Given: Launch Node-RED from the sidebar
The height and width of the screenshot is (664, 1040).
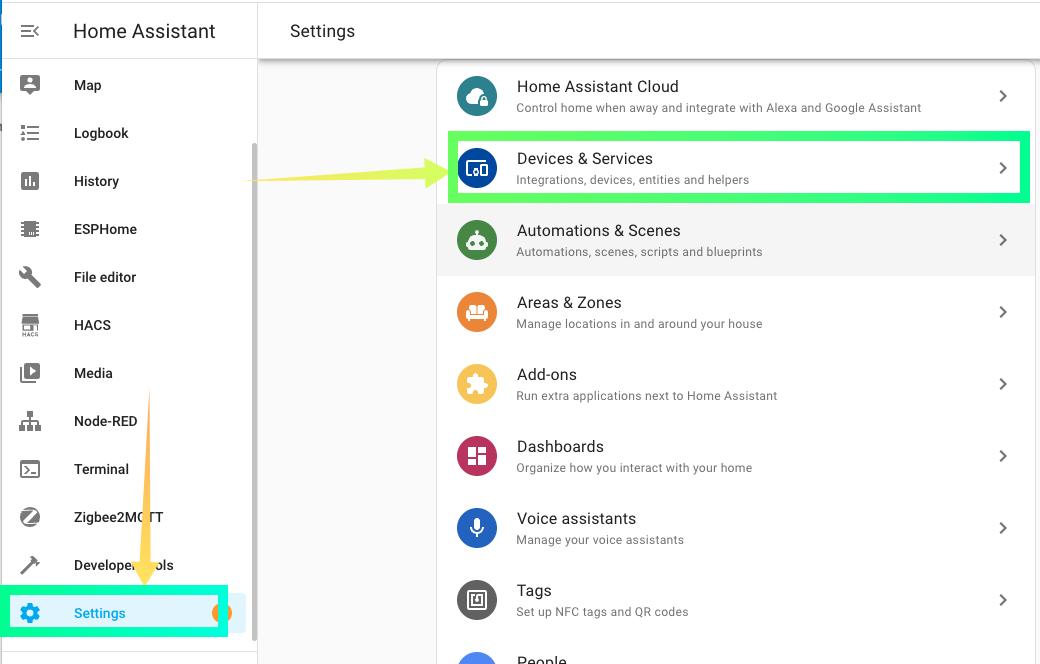Looking at the screenshot, I should pos(126,421).
